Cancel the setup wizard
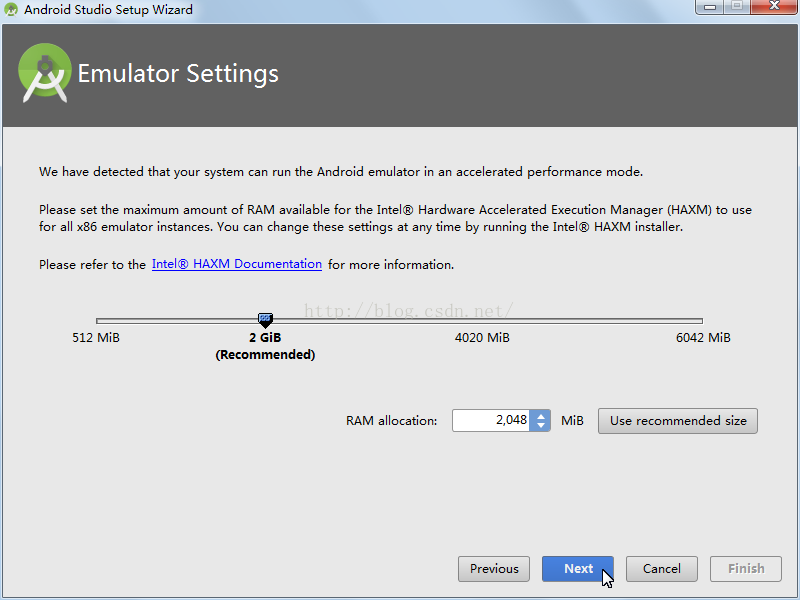The height and width of the screenshot is (600, 800). click(x=662, y=568)
